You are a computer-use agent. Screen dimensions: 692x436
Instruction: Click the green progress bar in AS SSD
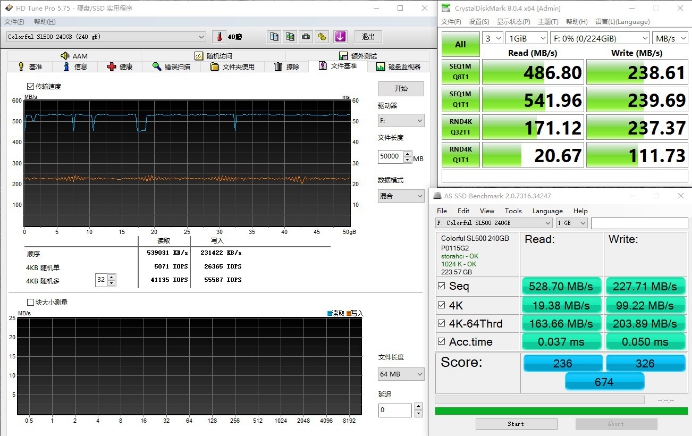tap(560, 410)
